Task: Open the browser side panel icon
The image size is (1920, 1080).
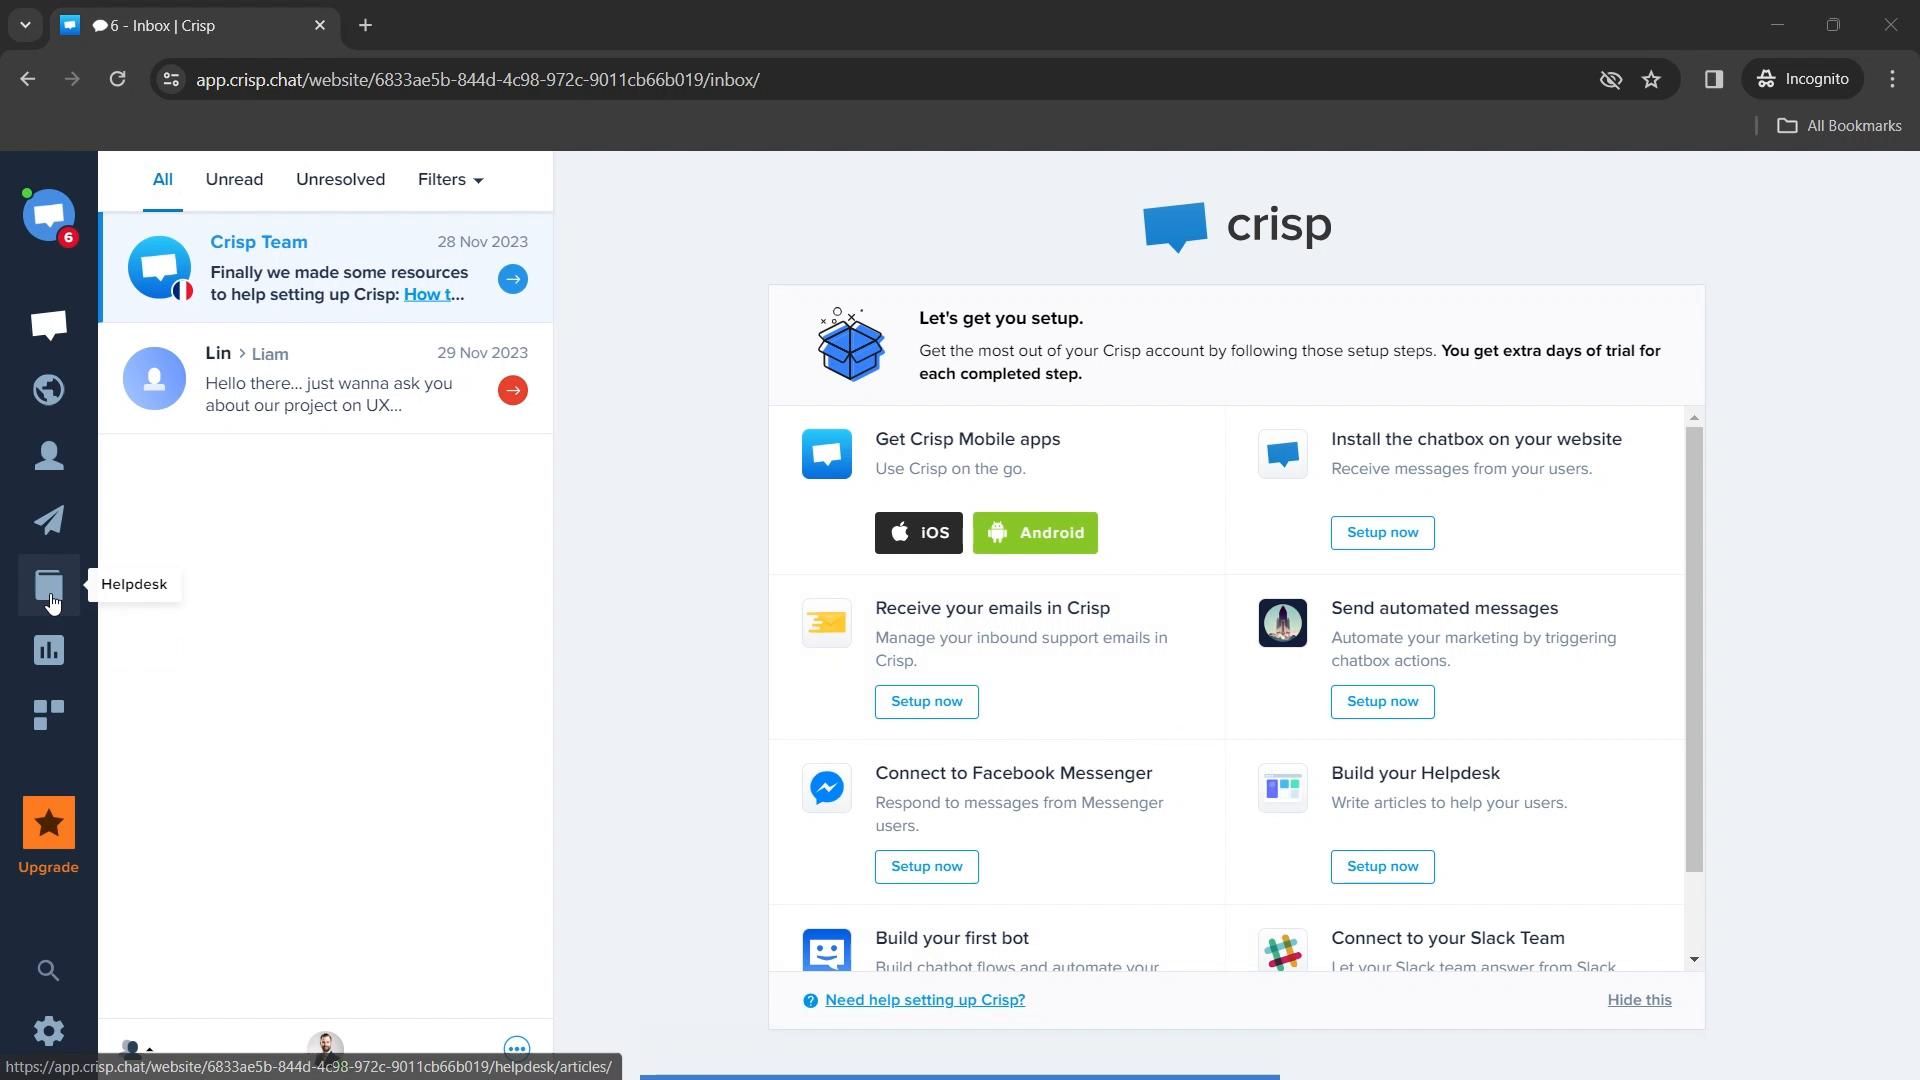Action: (x=1714, y=79)
